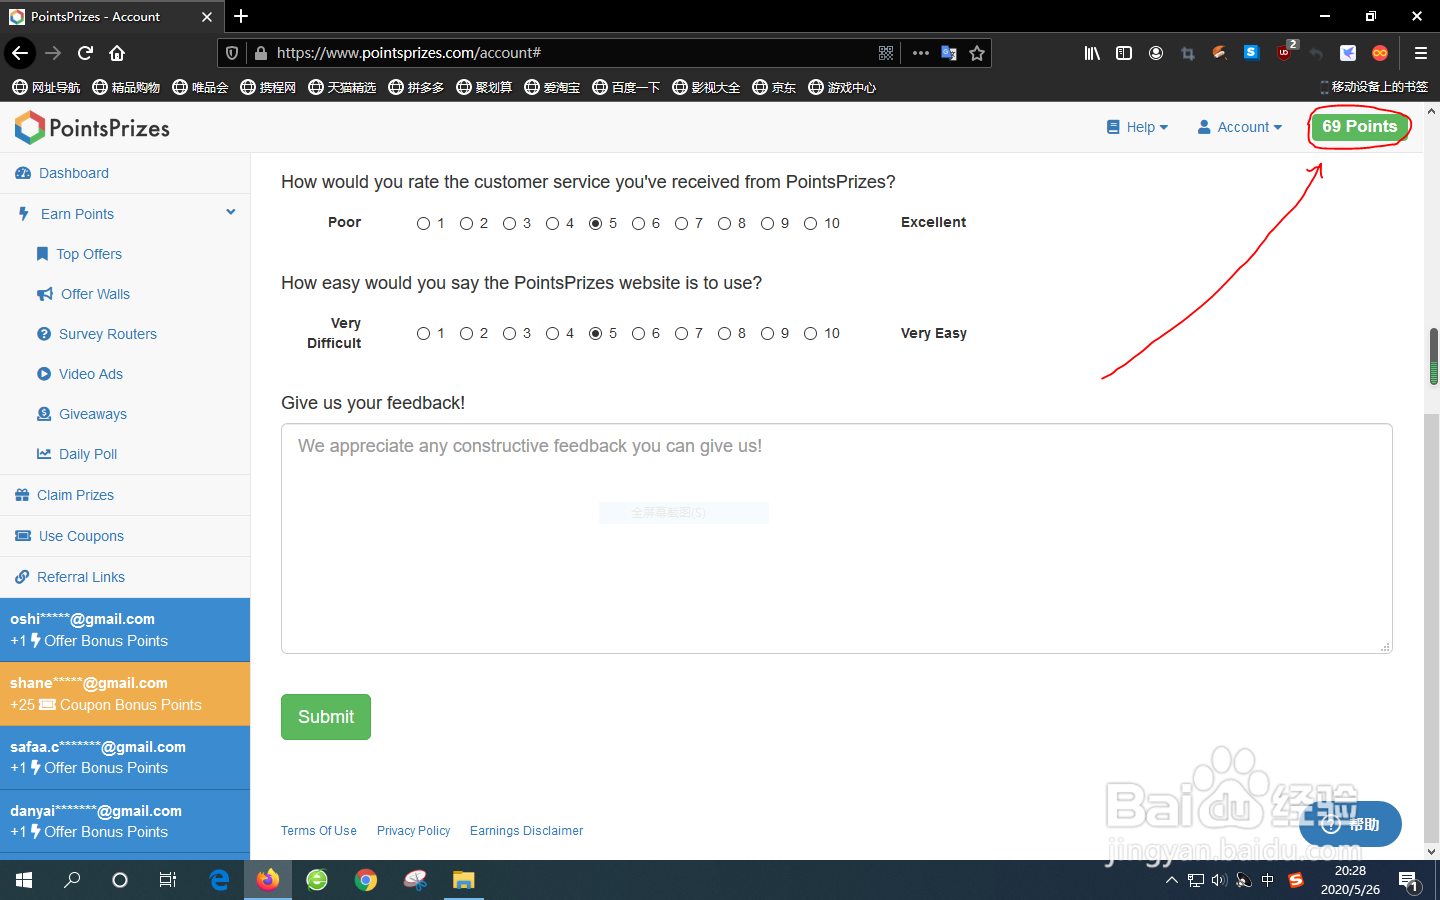Rate website ease of use as 8
Viewport: 1440px width, 900px height.
pyautogui.click(x=724, y=333)
